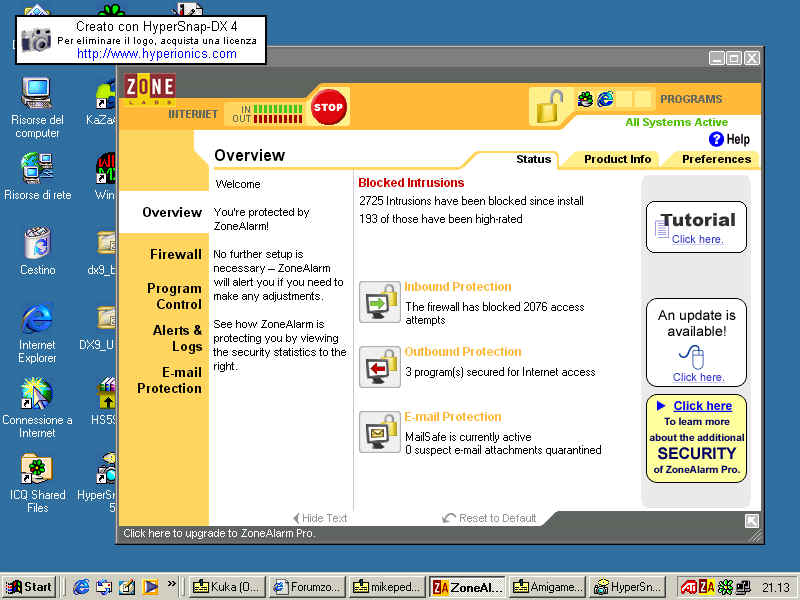The width and height of the screenshot is (800, 600).
Task: Click '3 program(s) secured for Internet access'
Action: (x=500, y=372)
